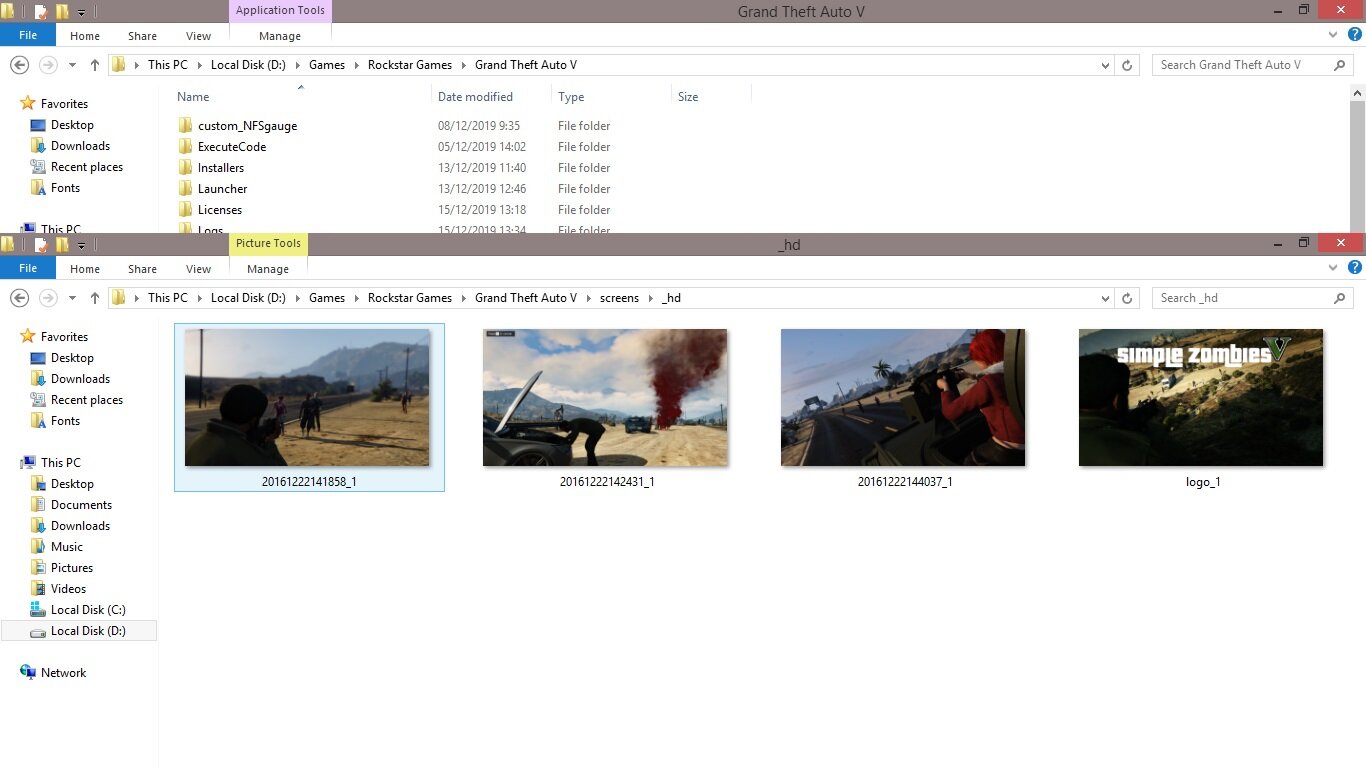
Task: Select Pictures icon in _hd sidebar
Action: click(x=38, y=568)
